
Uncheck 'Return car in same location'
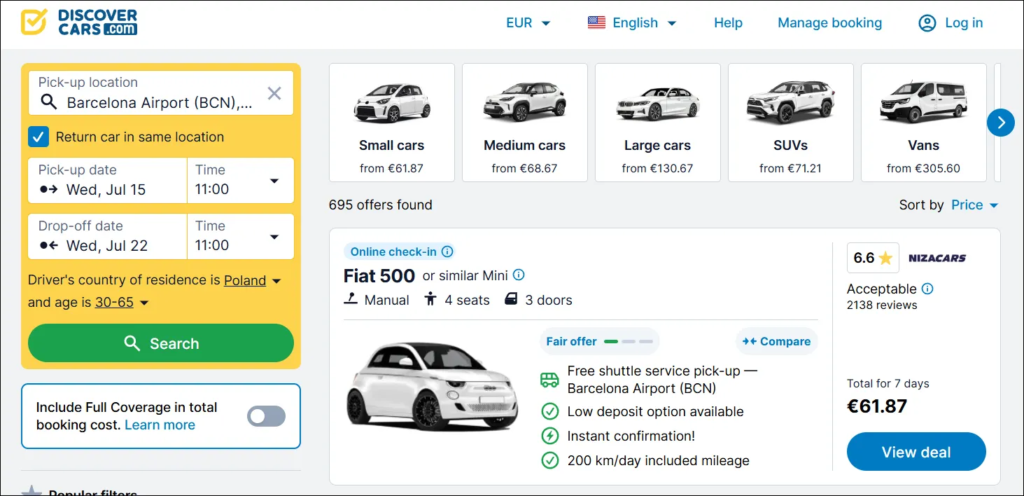(38, 137)
